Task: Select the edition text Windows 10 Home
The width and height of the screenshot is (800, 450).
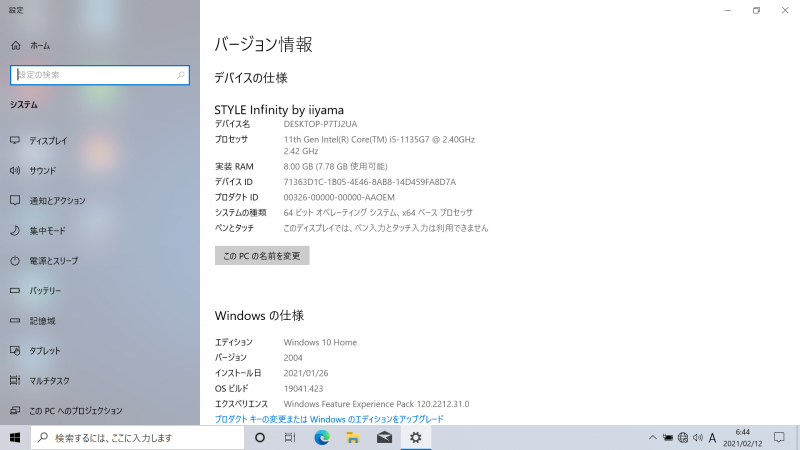Action: click(x=320, y=342)
